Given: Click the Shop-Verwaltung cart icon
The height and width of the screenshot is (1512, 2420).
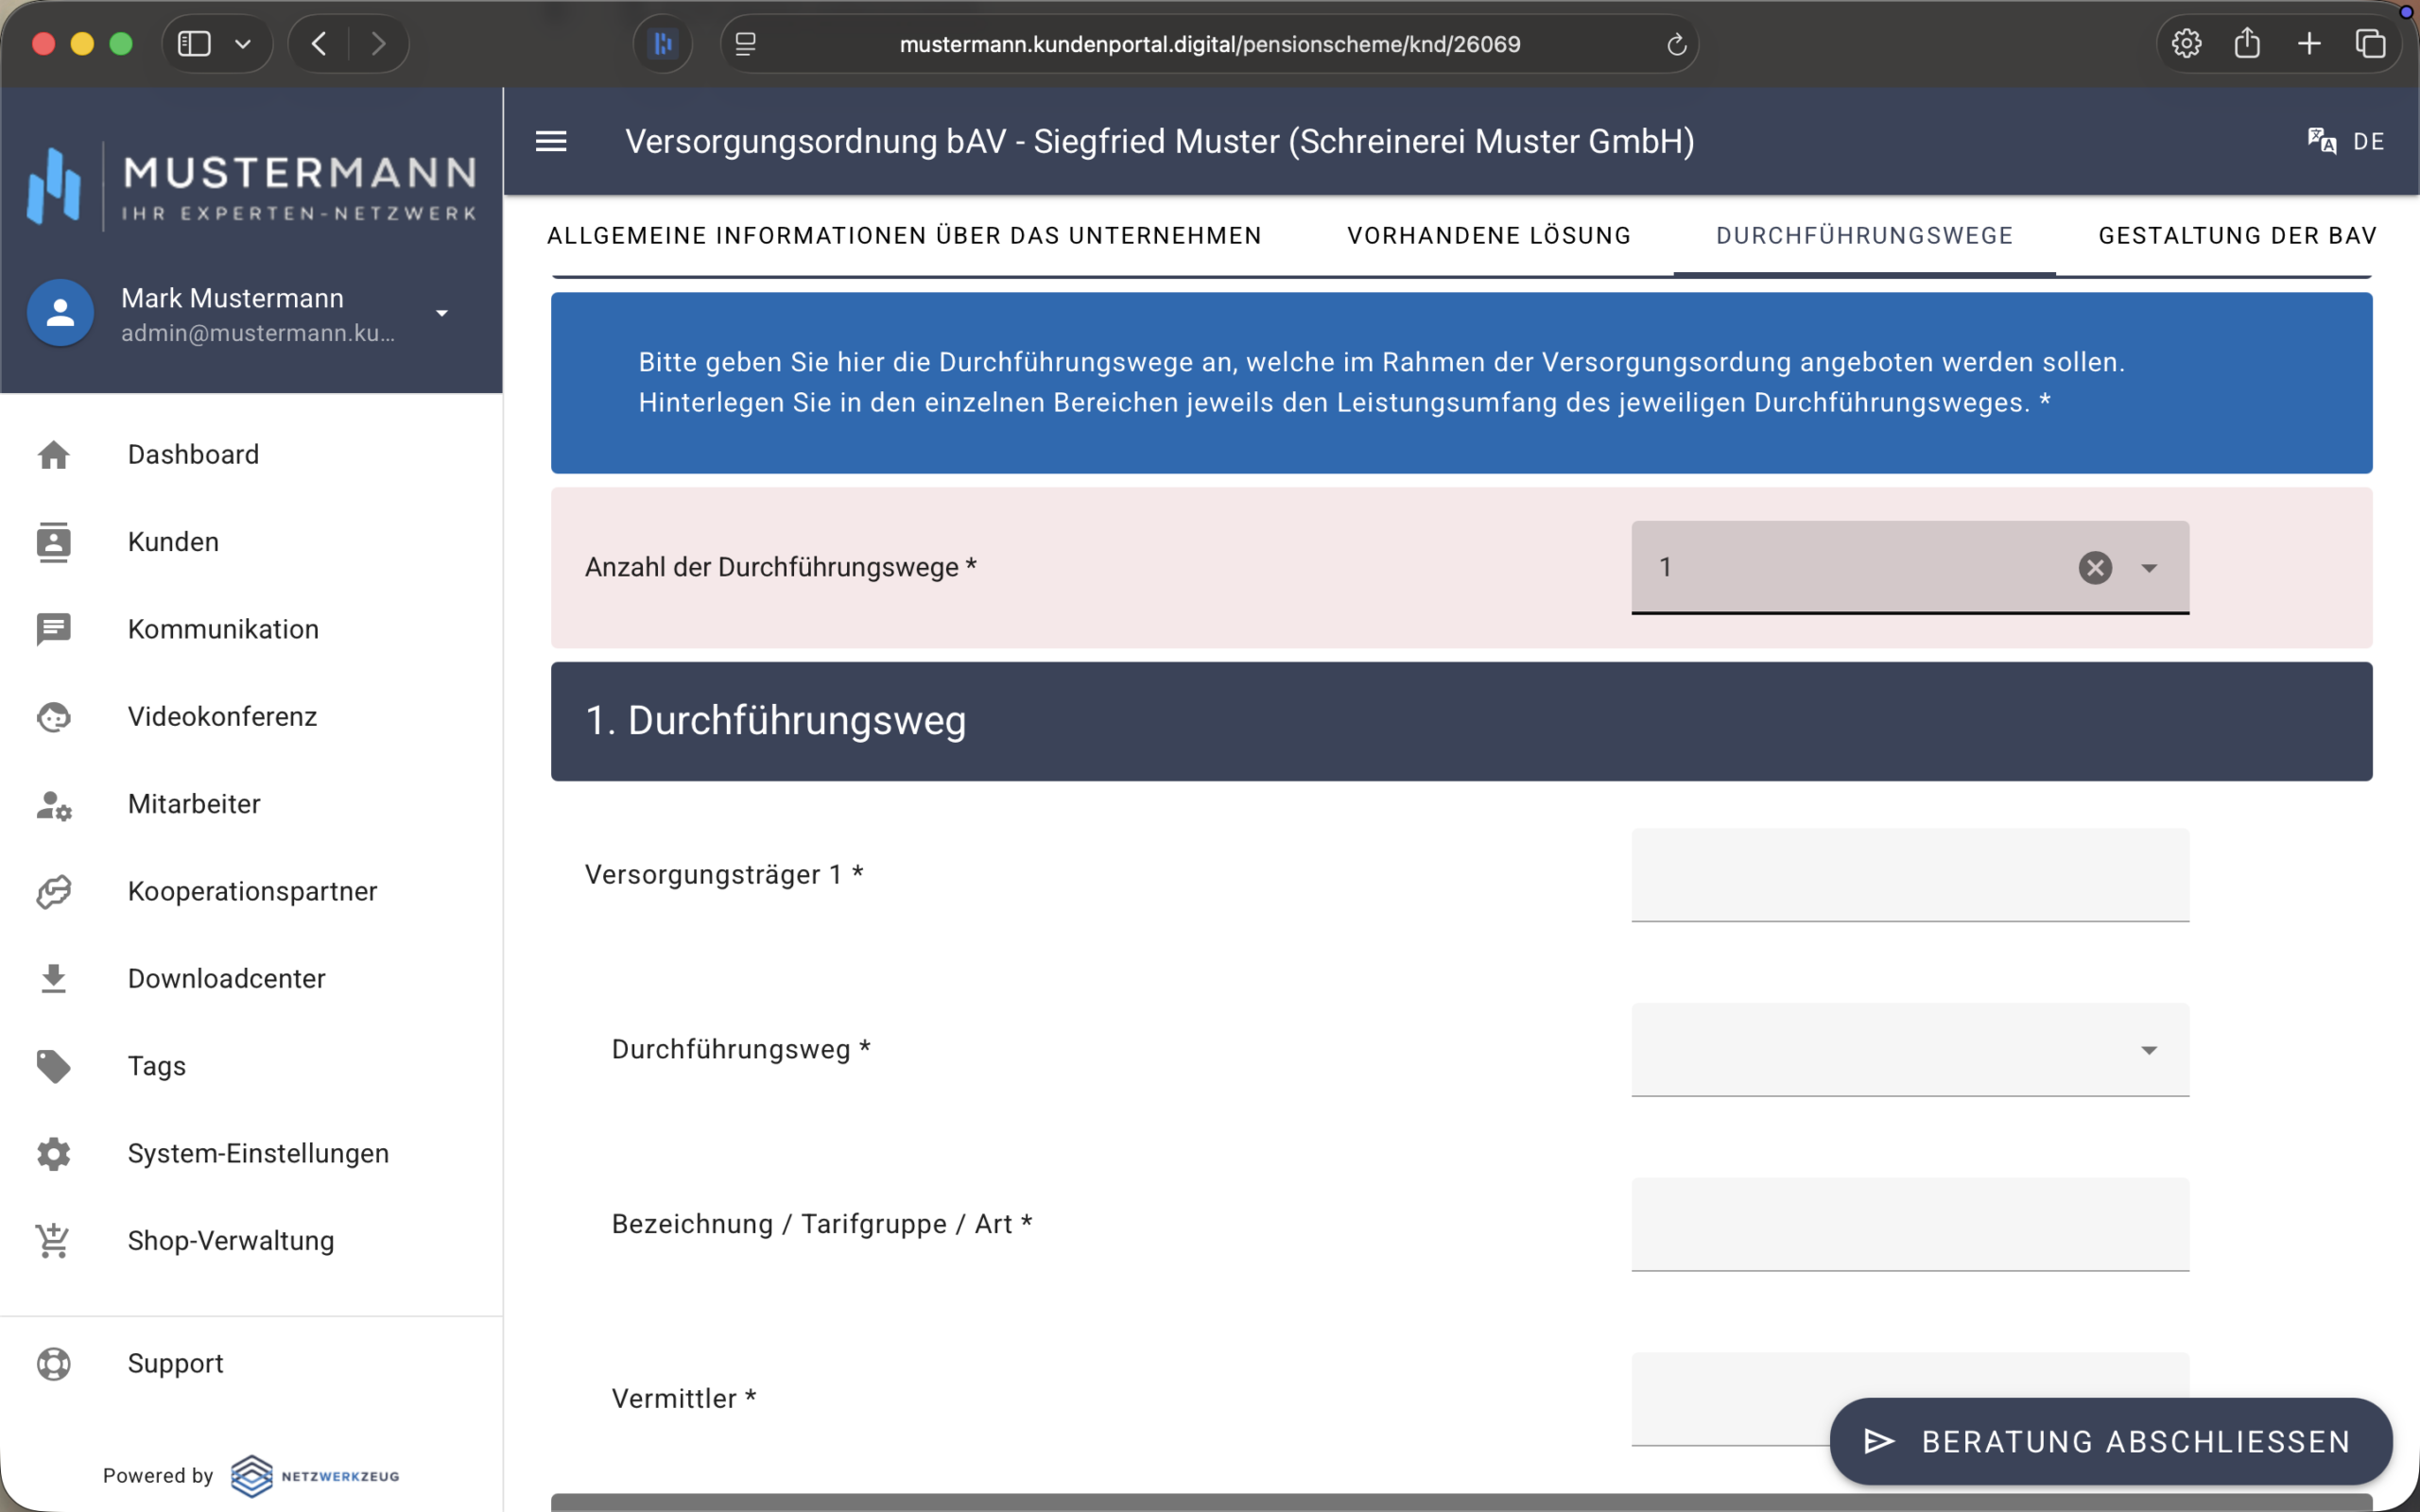Looking at the screenshot, I should coord(53,1241).
